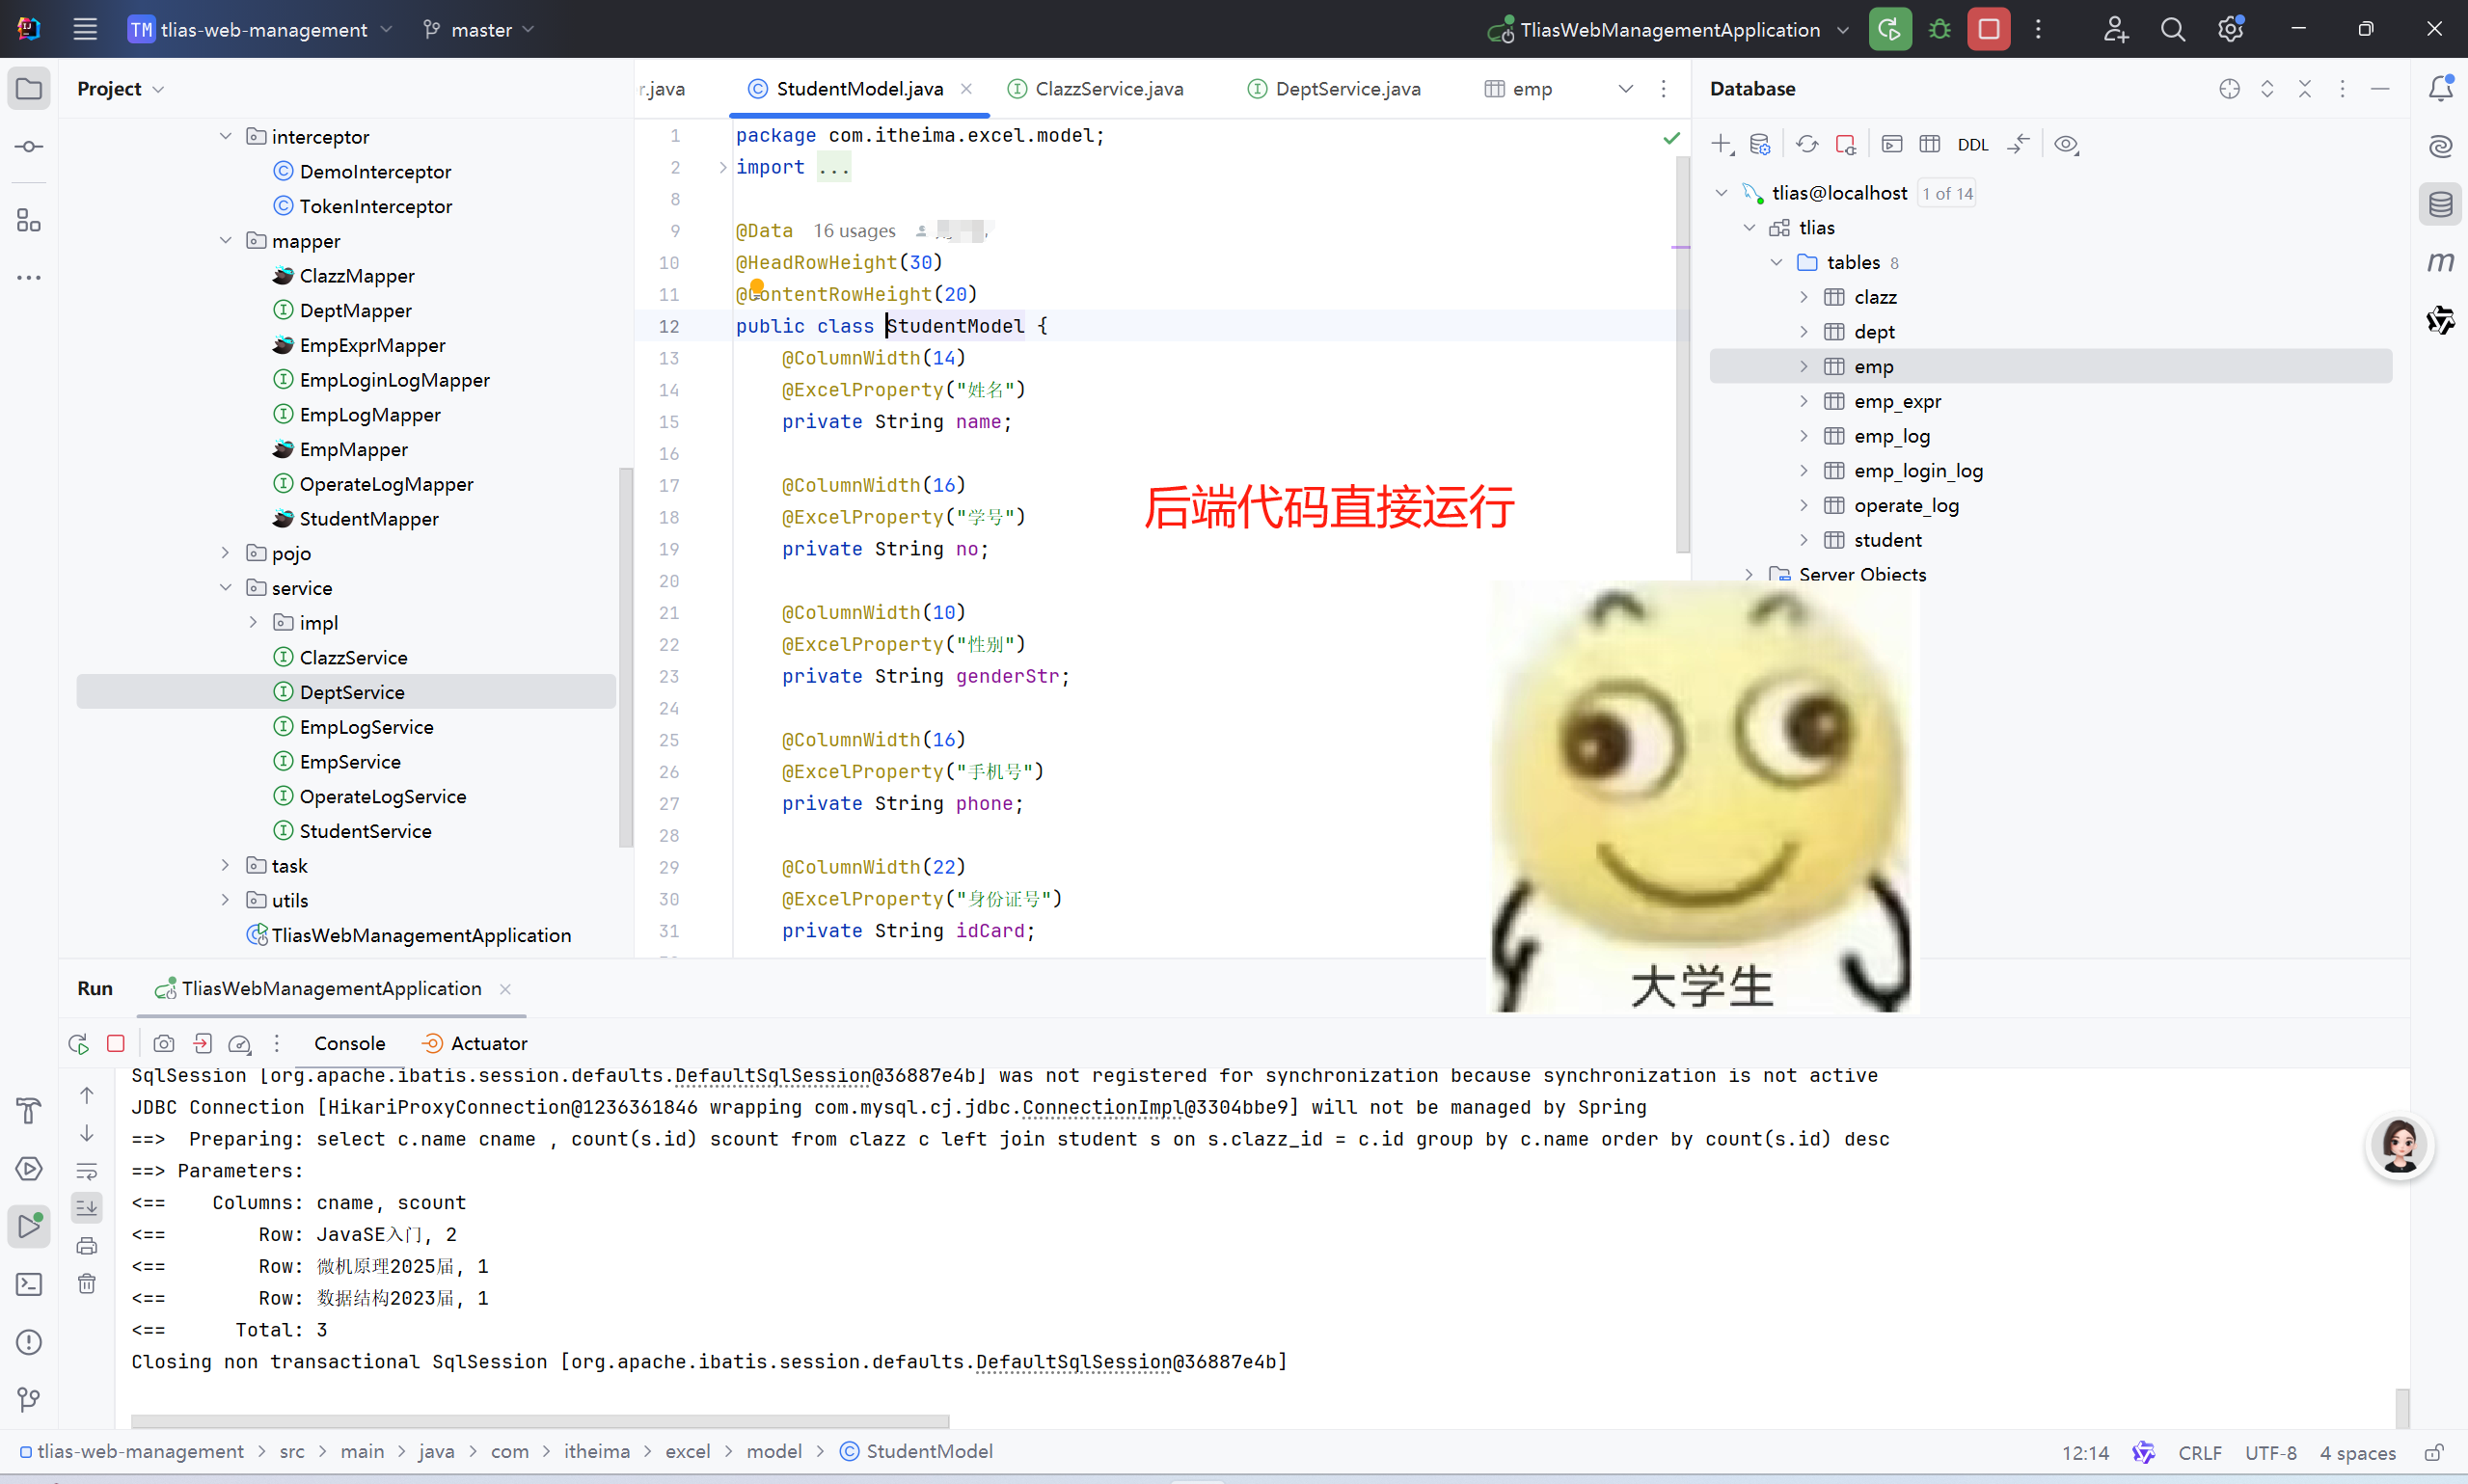Click the console horizontal scrollbar
2468x1484 pixels.
coord(540,1420)
